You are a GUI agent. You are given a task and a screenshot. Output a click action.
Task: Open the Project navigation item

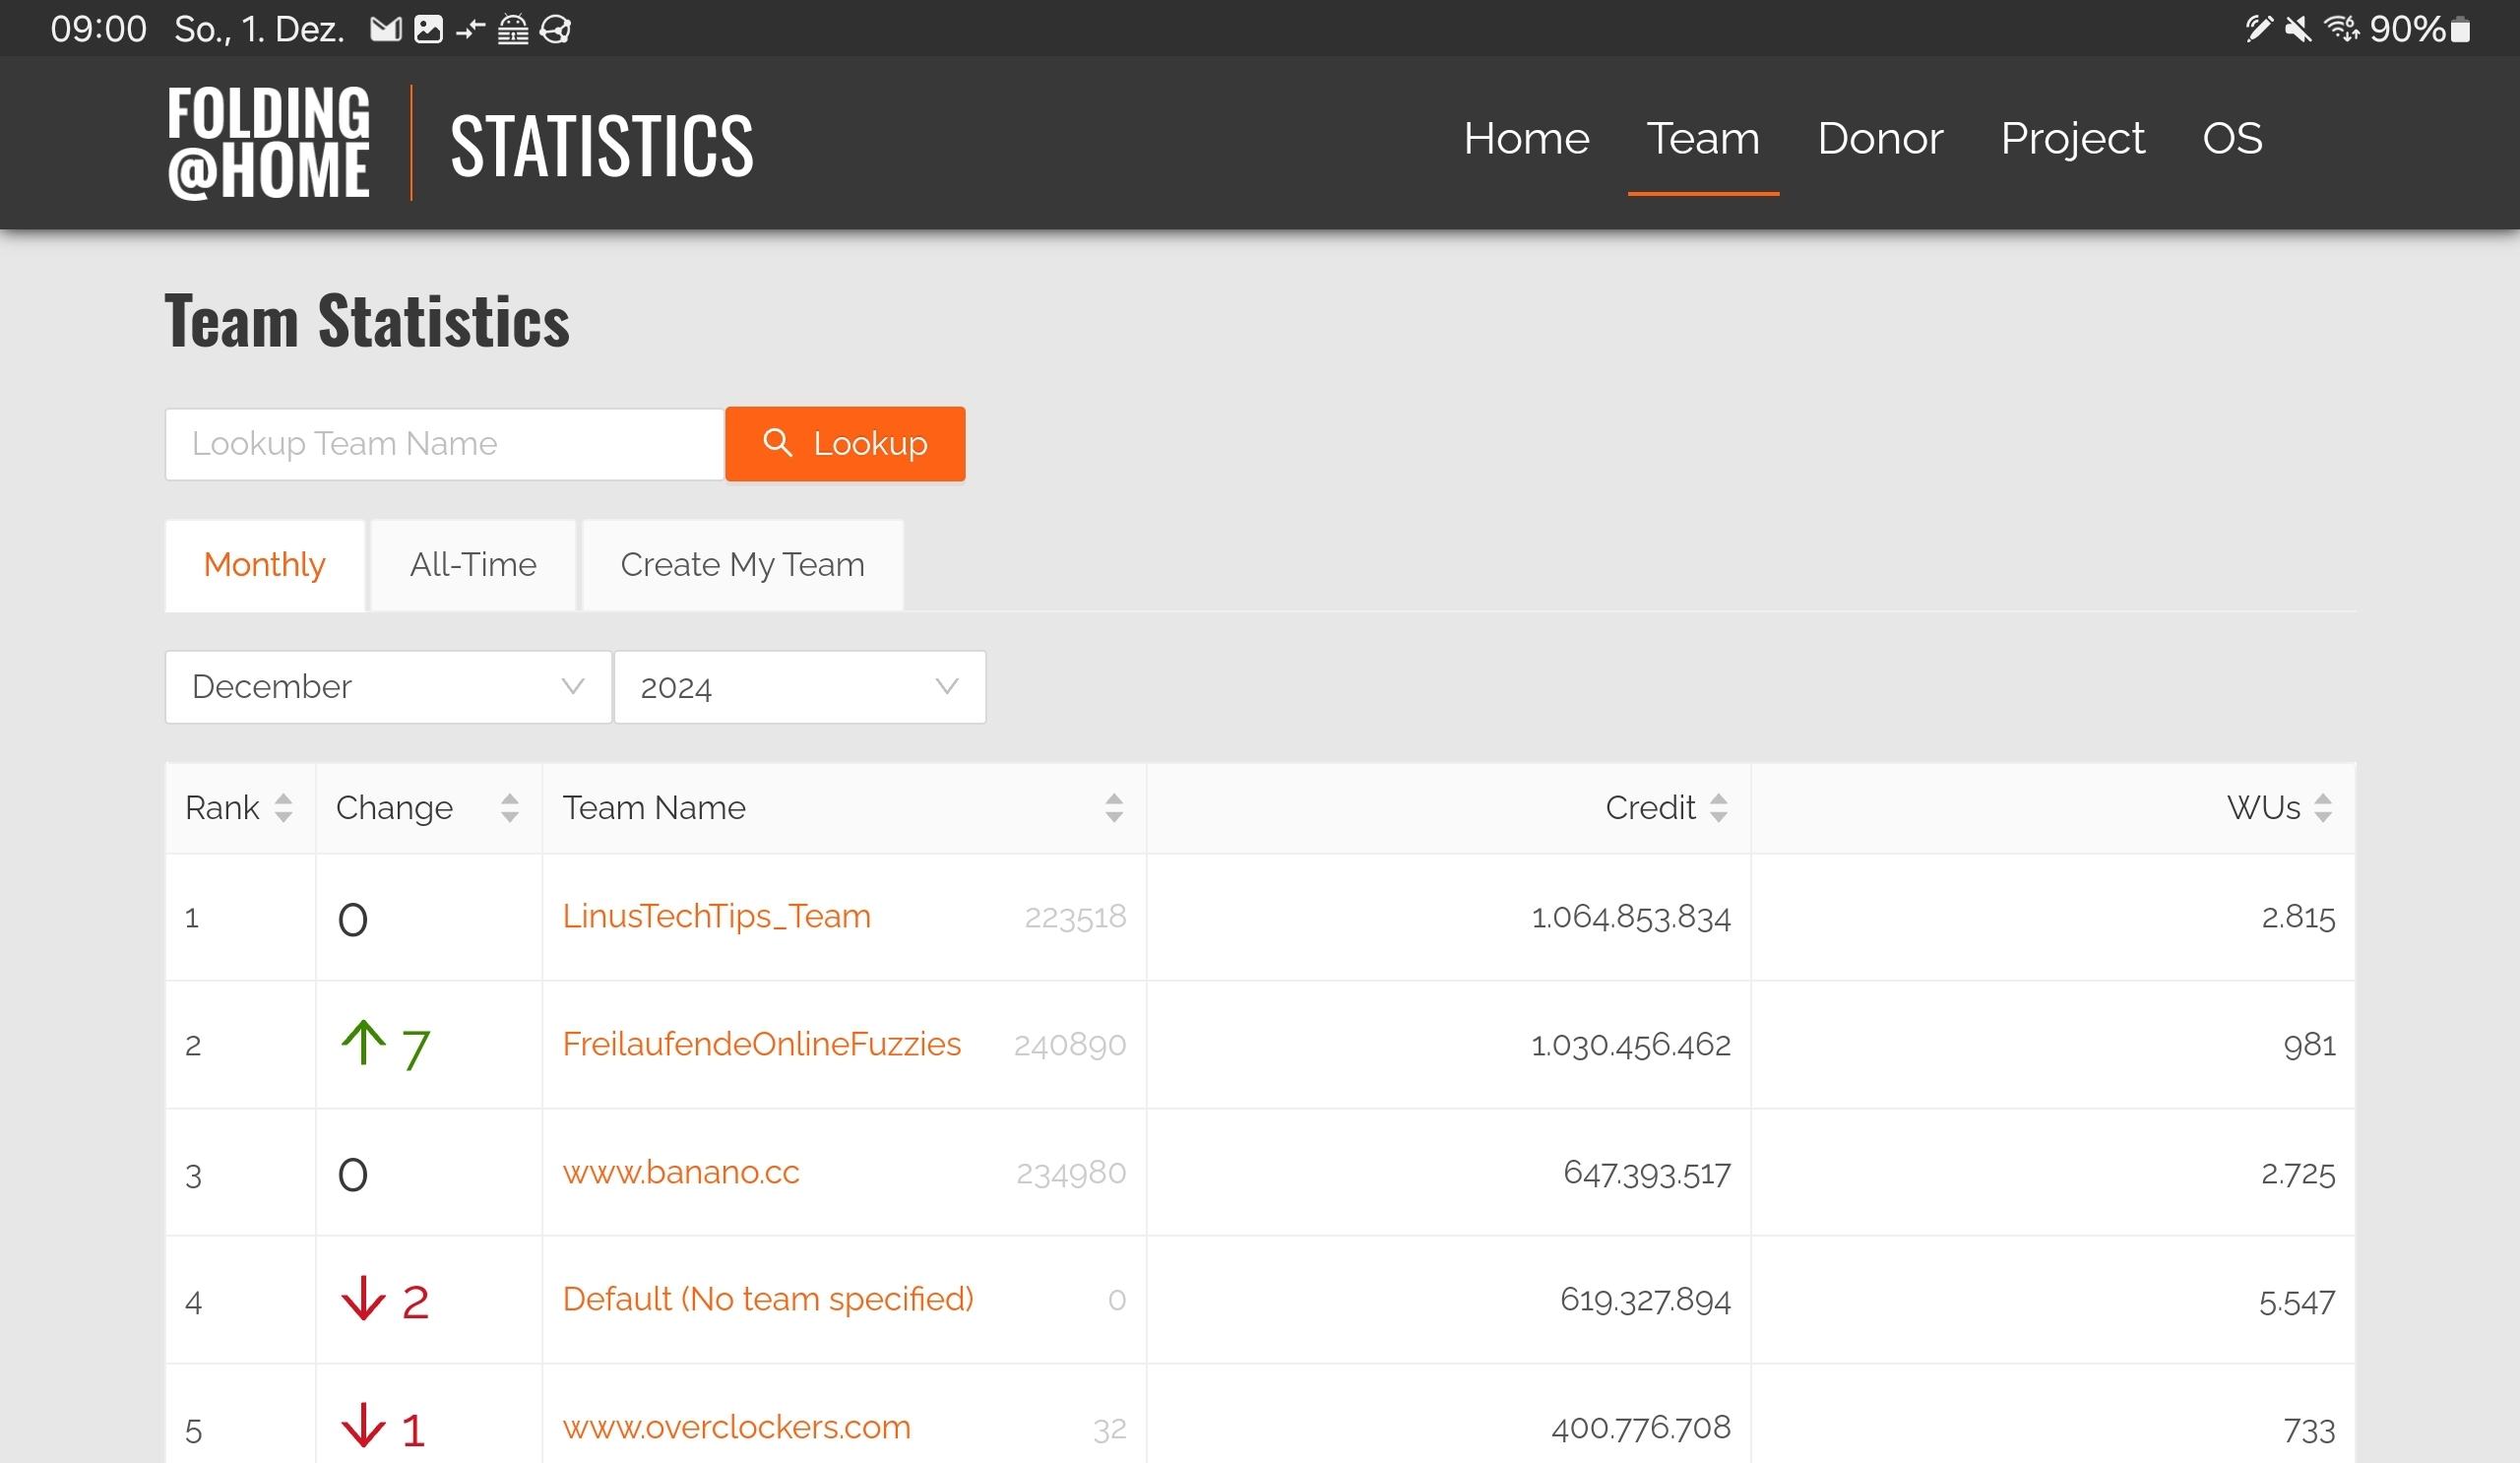[x=2072, y=138]
